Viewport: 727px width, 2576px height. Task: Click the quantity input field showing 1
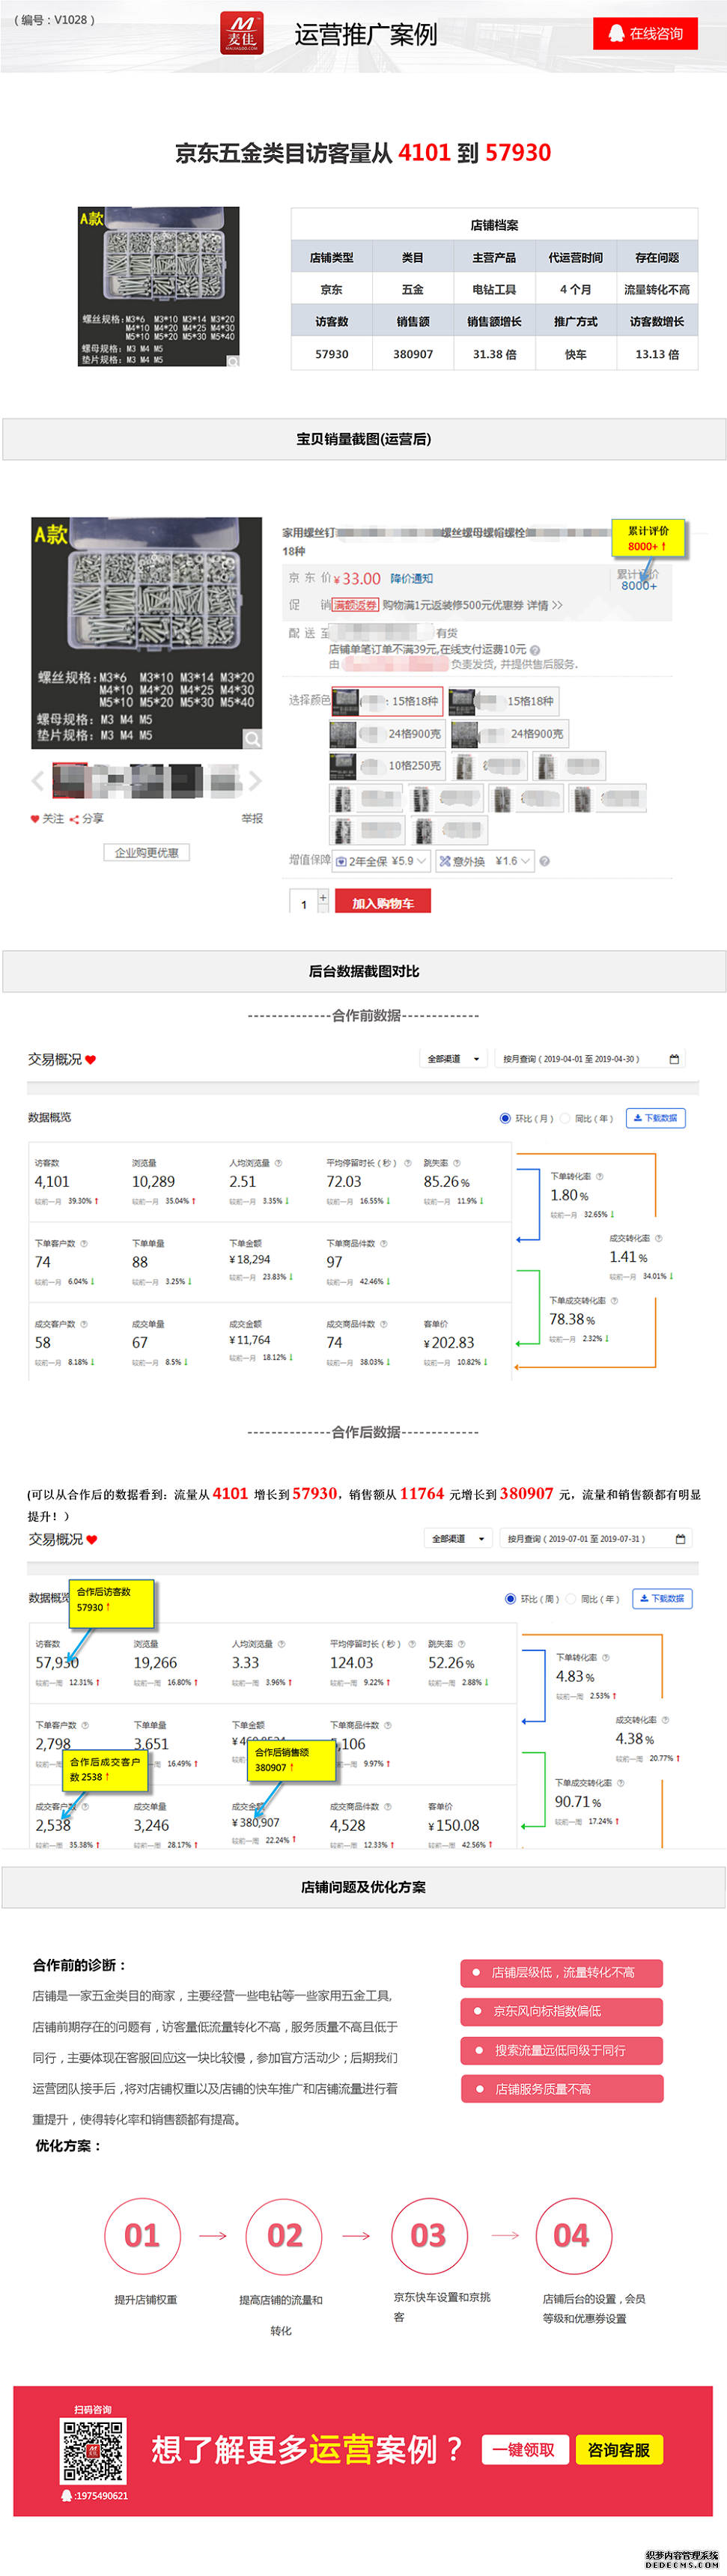point(303,903)
